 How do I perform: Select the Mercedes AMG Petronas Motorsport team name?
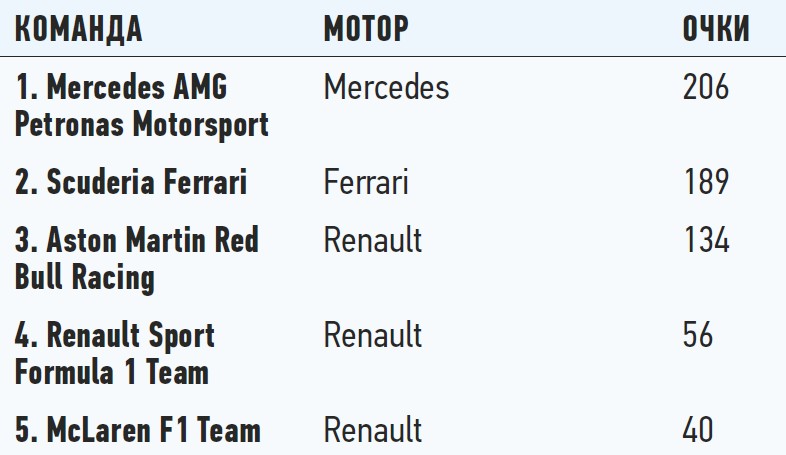pos(142,106)
